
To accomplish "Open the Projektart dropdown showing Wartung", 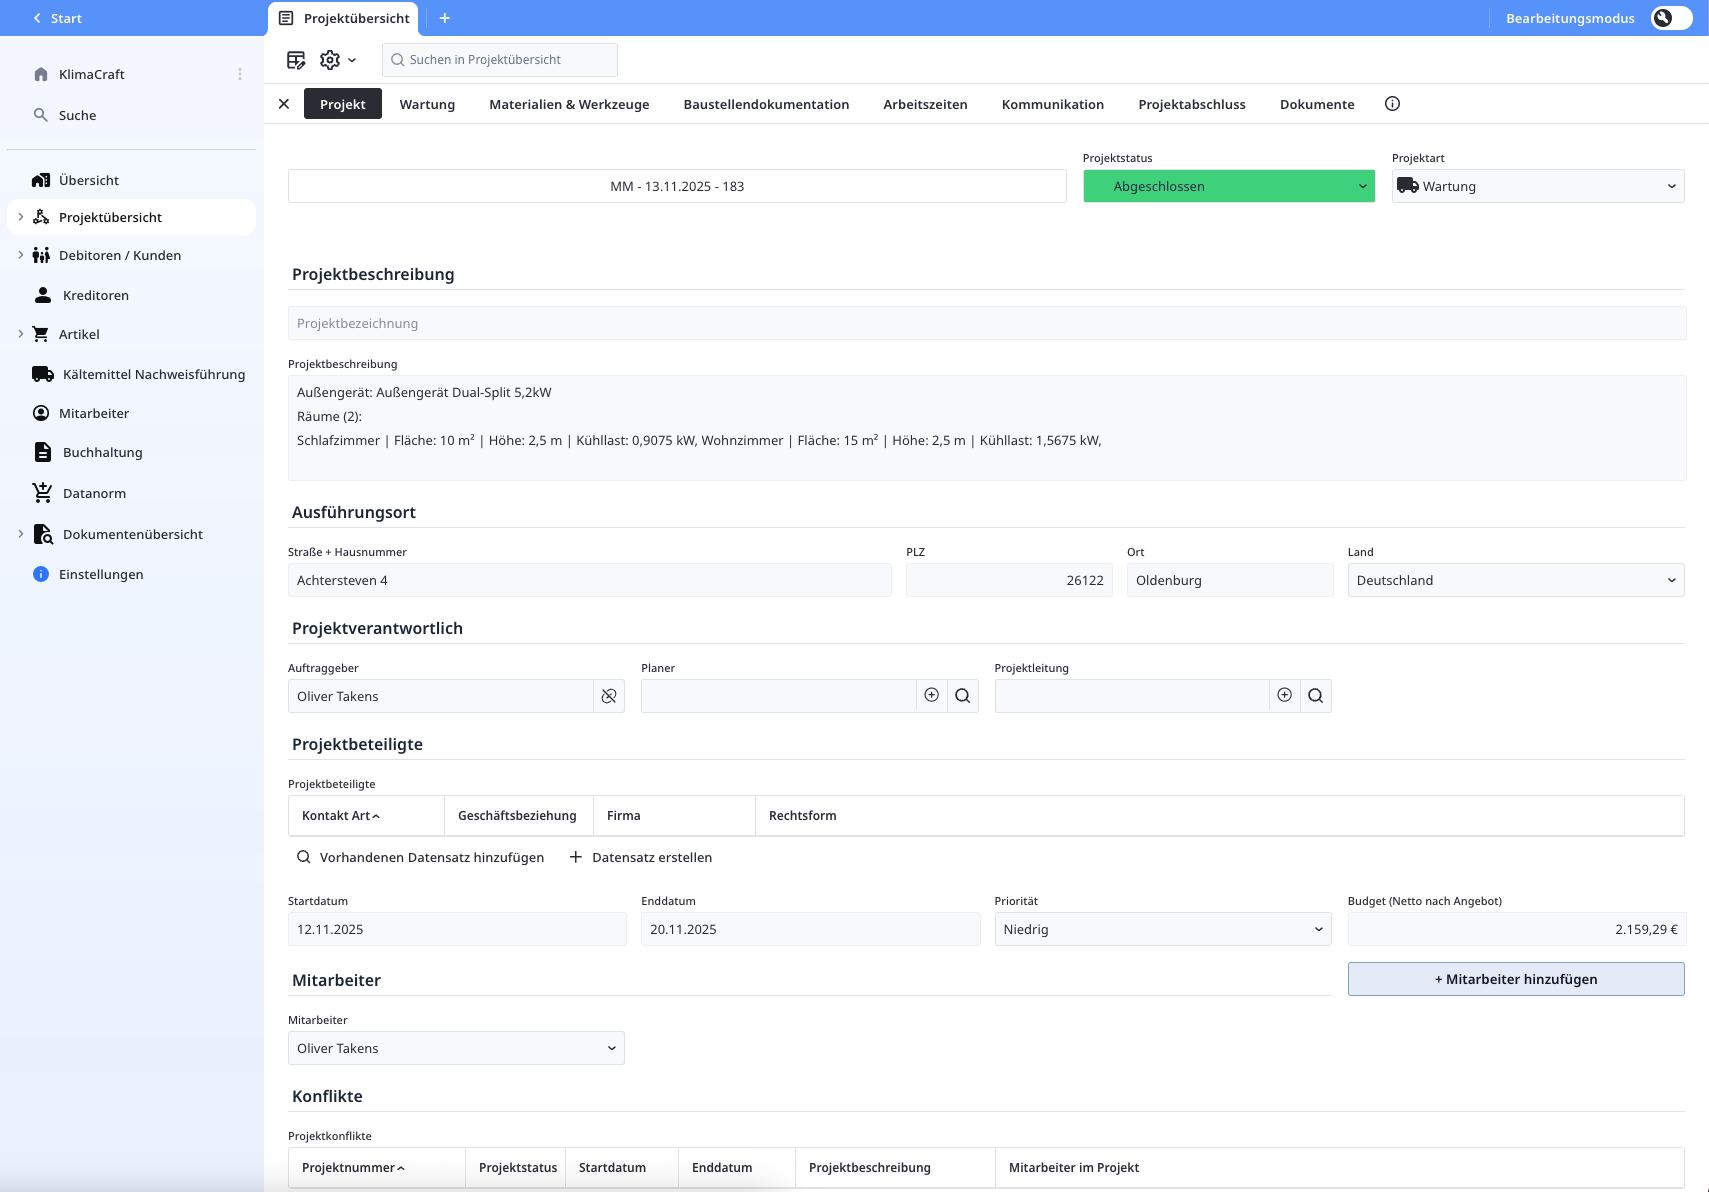I will [x=1537, y=186].
